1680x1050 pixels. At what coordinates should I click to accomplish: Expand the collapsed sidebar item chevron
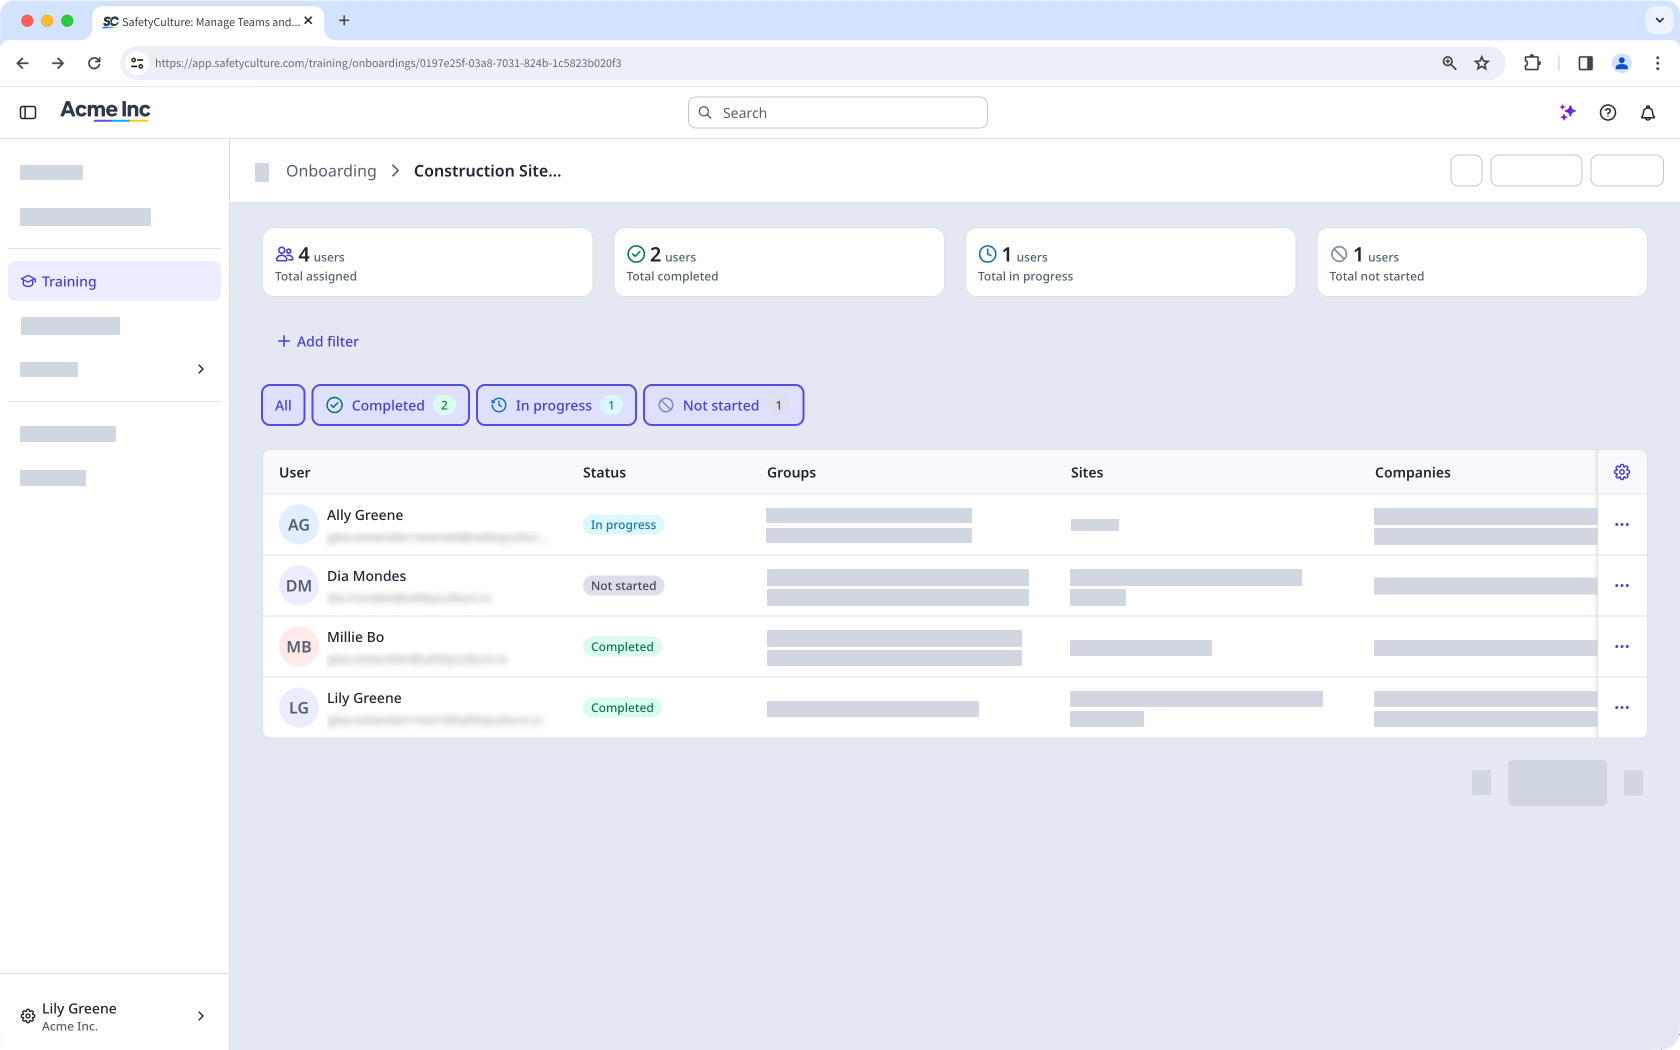[x=201, y=369]
